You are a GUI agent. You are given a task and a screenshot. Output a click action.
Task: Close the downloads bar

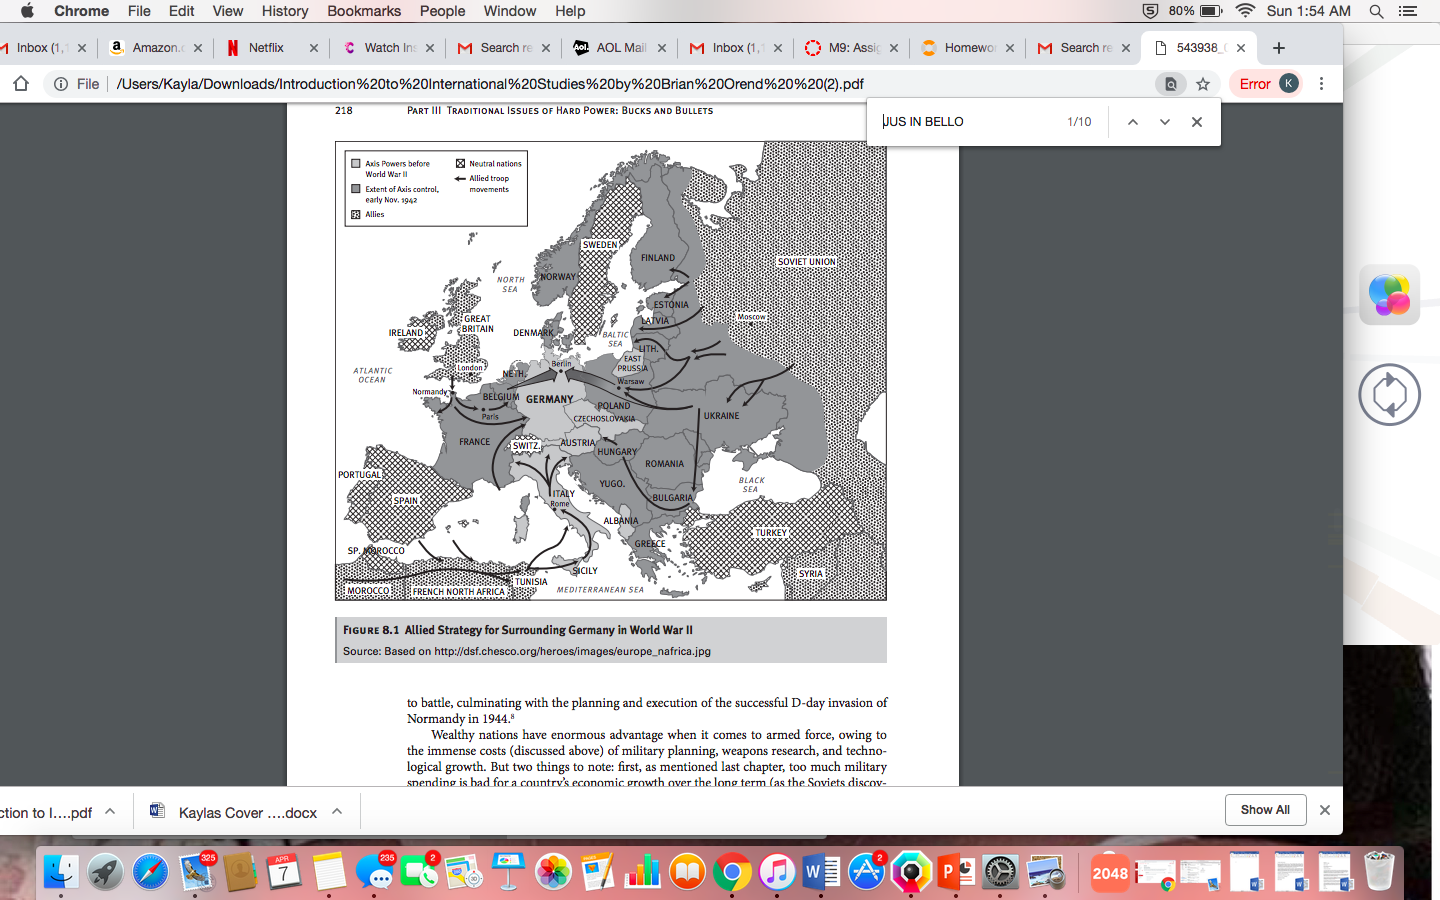[1325, 810]
